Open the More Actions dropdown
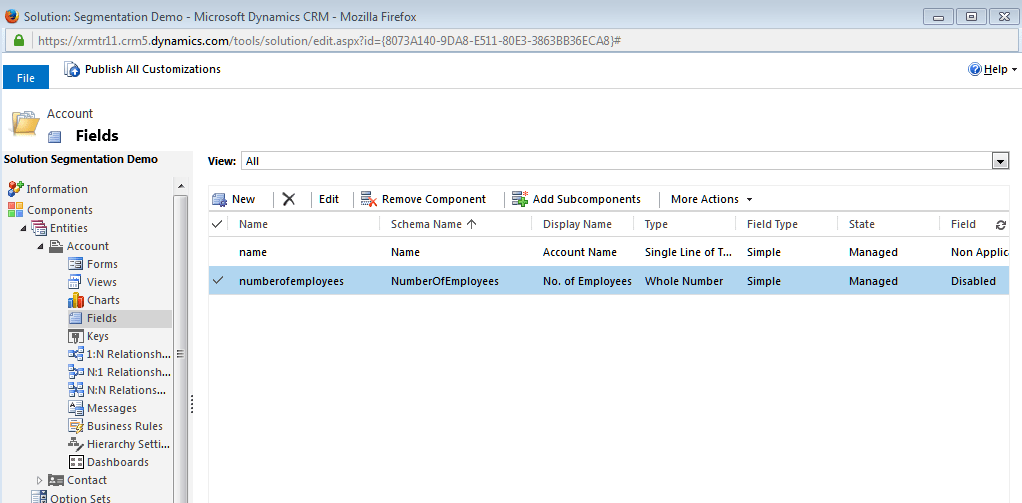 (712, 199)
